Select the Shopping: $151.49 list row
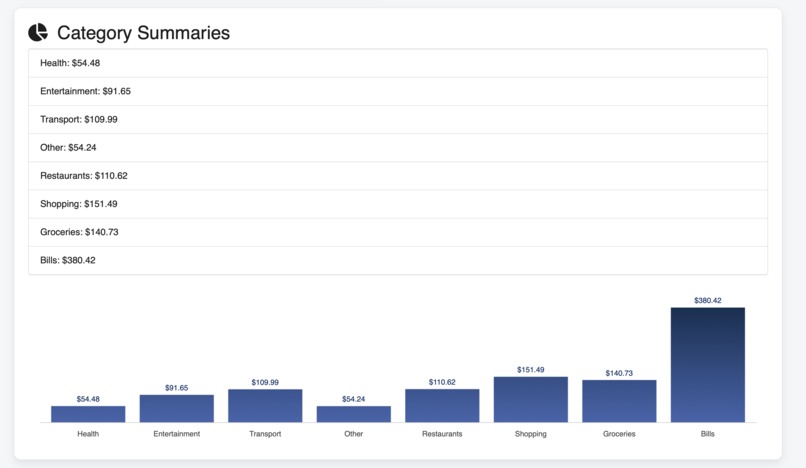The height and width of the screenshot is (468, 806). point(398,204)
